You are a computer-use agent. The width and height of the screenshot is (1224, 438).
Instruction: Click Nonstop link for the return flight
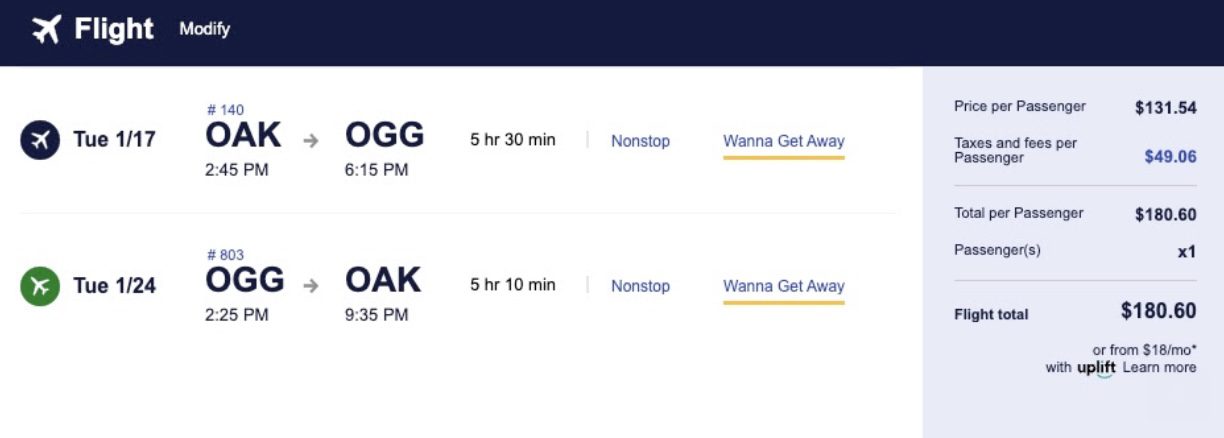pos(640,286)
